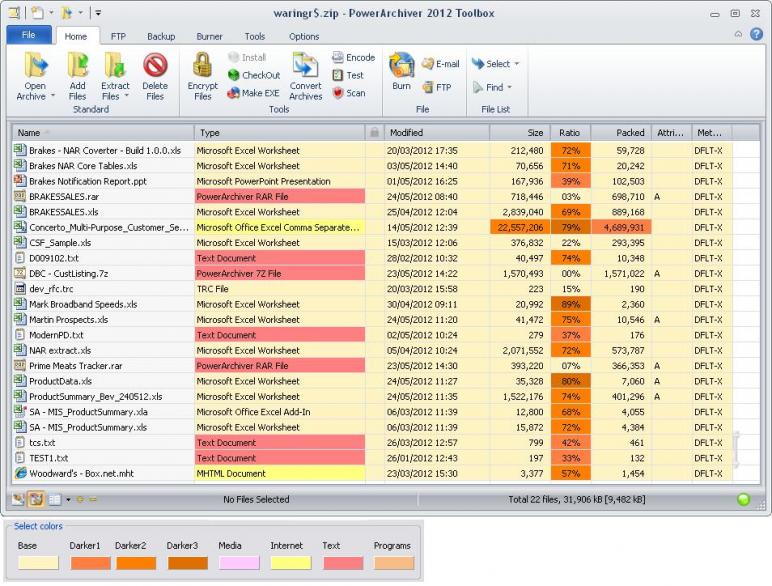Click the lock column header icon
The height and width of the screenshot is (586, 772).
(x=374, y=132)
